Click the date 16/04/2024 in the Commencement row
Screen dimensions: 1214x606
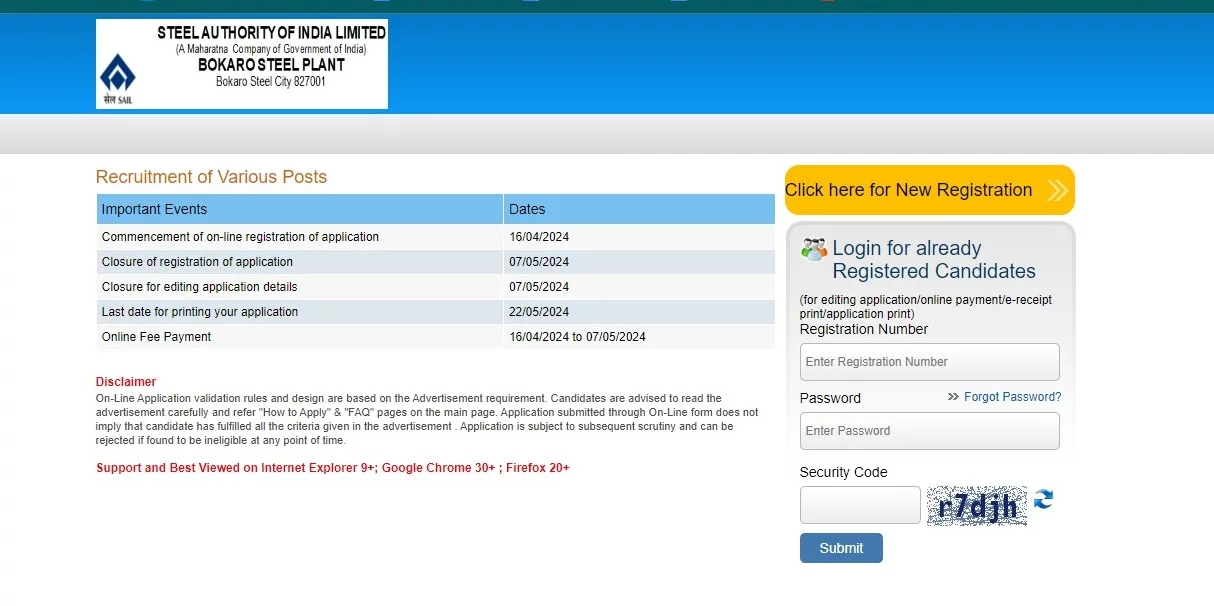pos(539,237)
